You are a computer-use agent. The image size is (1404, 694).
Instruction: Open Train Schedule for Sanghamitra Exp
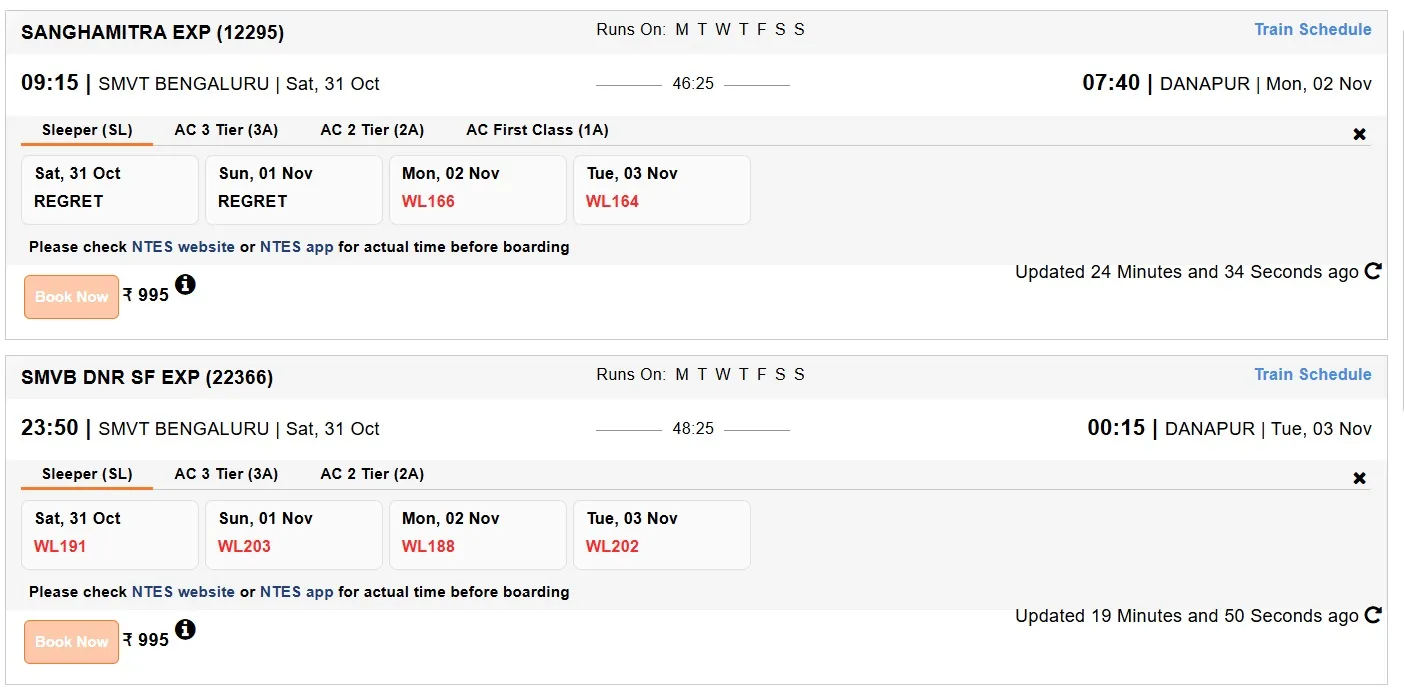[x=1313, y=29]
